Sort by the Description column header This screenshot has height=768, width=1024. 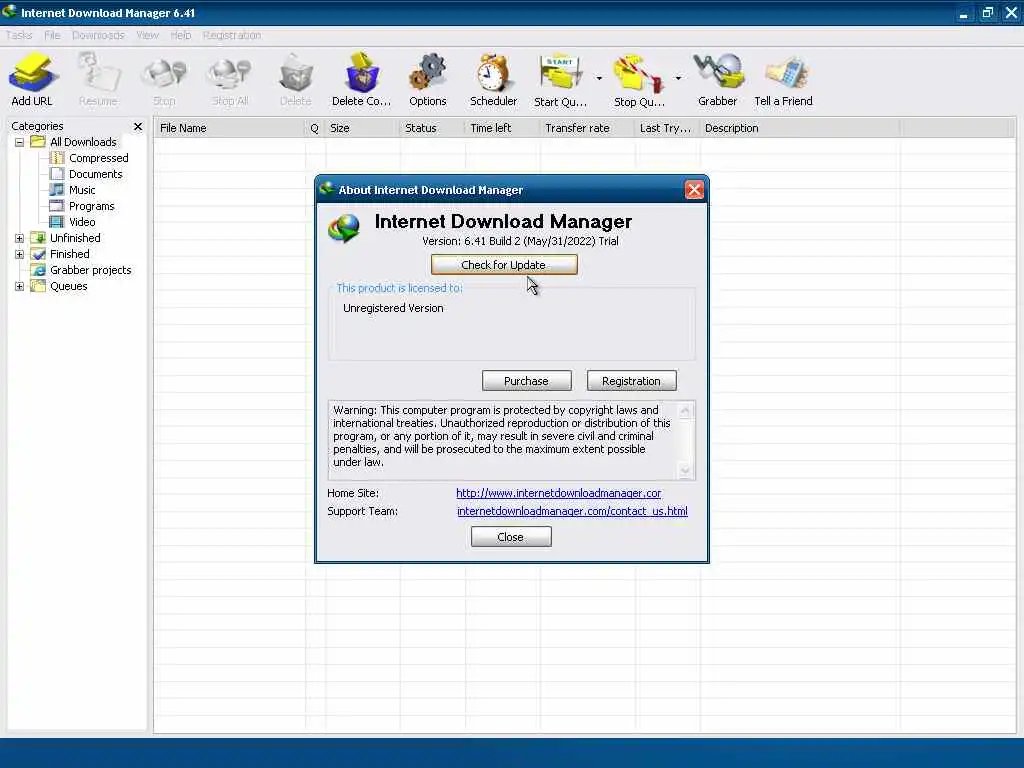[x=800, y=128]
